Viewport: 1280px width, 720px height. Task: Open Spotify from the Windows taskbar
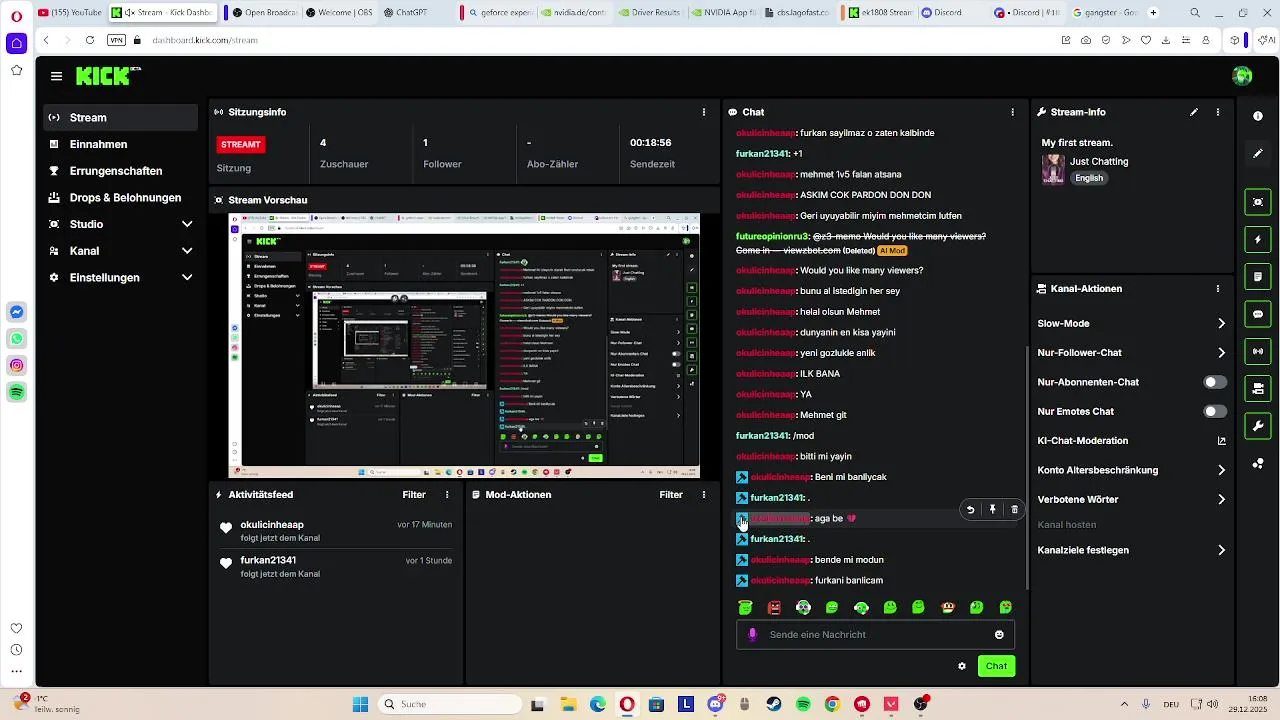pyautogui.click(x=803, y=704)
